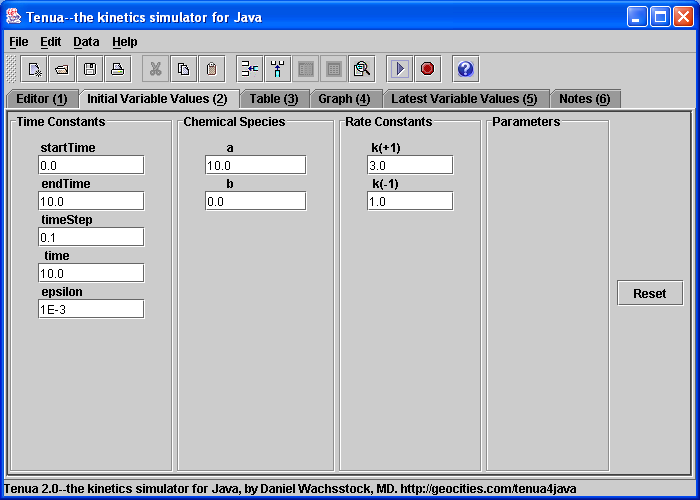Click the insert column arrow icon
700x500 pixels.
[x=278, y=69]
